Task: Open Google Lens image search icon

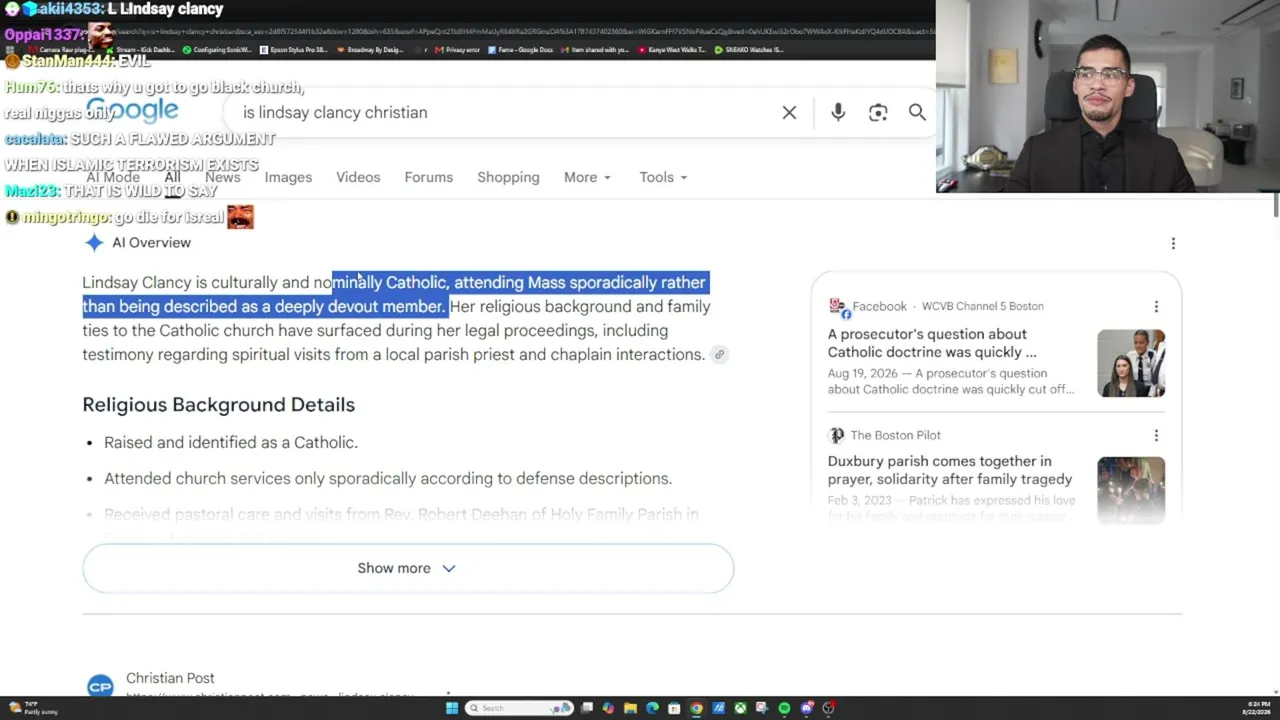Action: [878, 113]
